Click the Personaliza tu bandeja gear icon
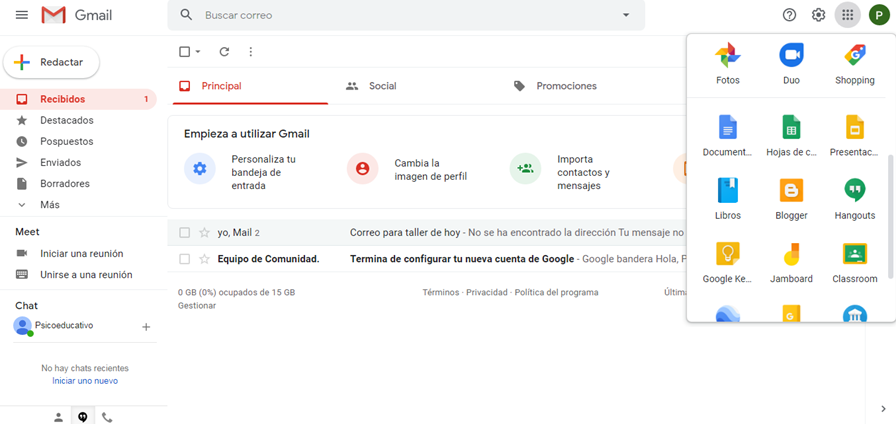The width and height of the screenshot is (896, 428). (x=199, y=169)
